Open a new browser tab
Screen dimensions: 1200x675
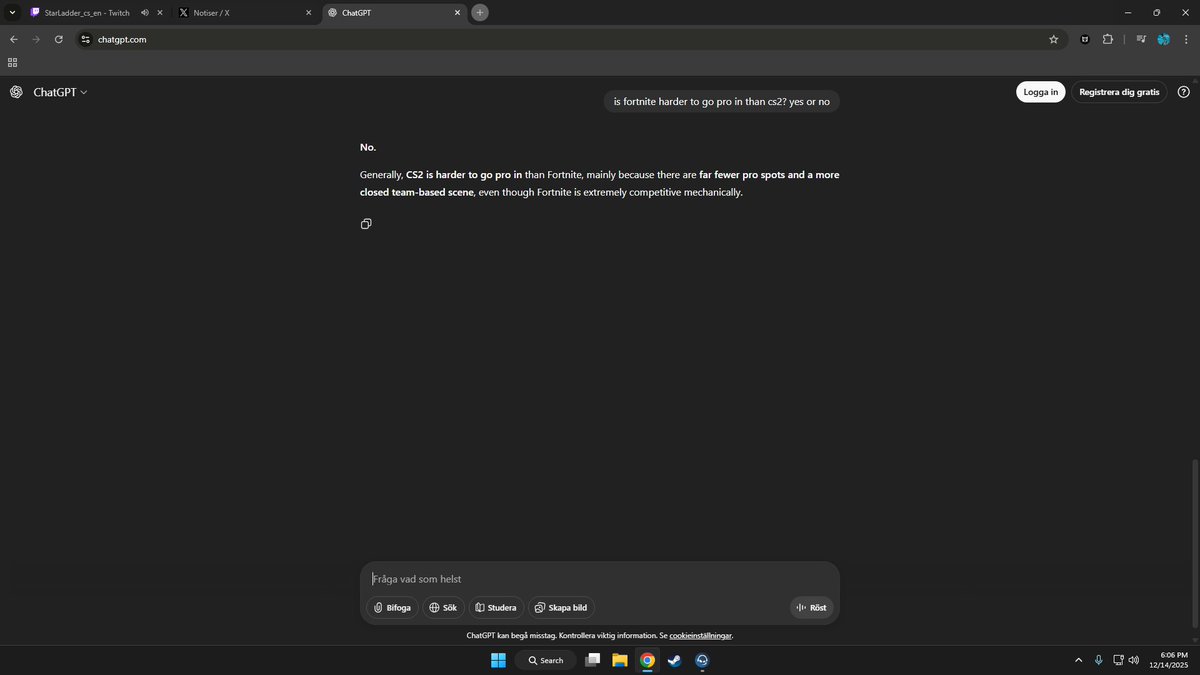click(x=480, y=13)
